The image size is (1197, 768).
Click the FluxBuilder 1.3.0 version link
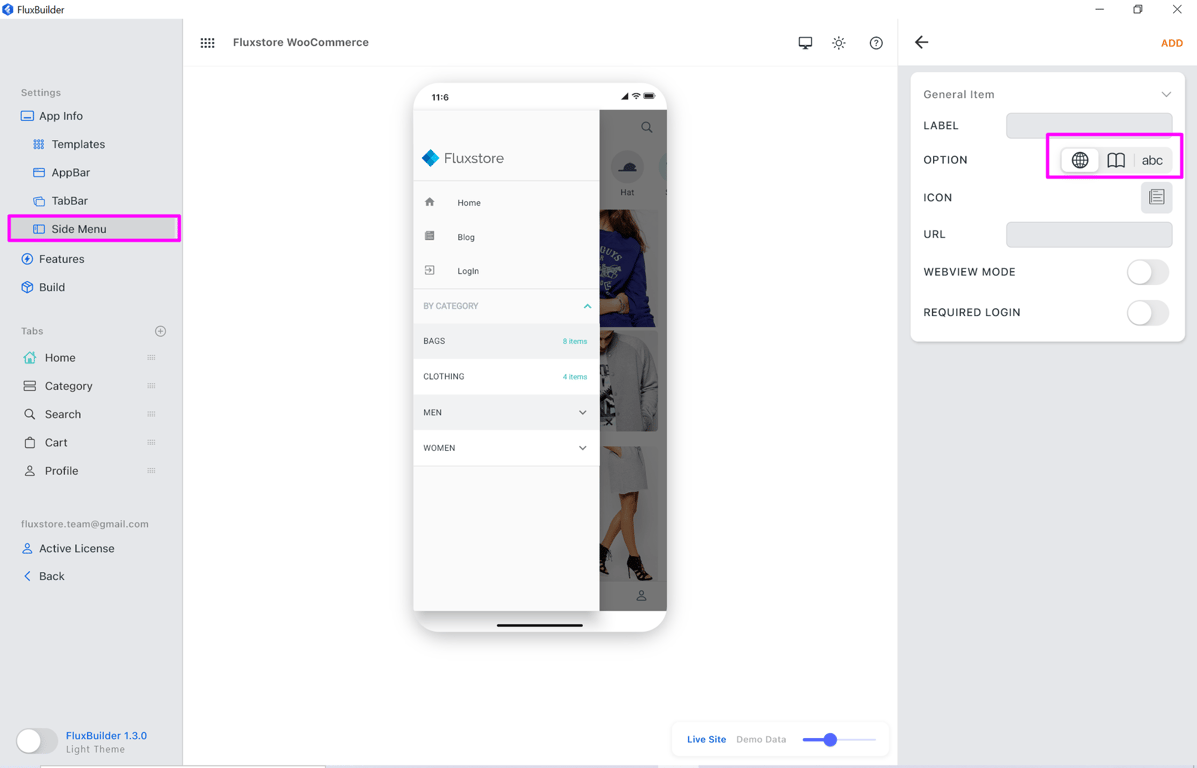pyautogui.click(x=106, y=736)
